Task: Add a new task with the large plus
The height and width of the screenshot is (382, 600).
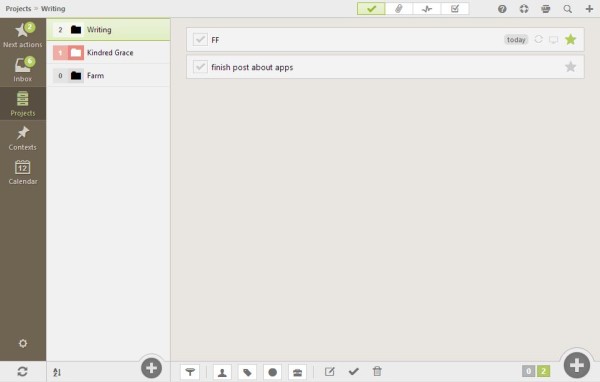Action: [576, 365]
